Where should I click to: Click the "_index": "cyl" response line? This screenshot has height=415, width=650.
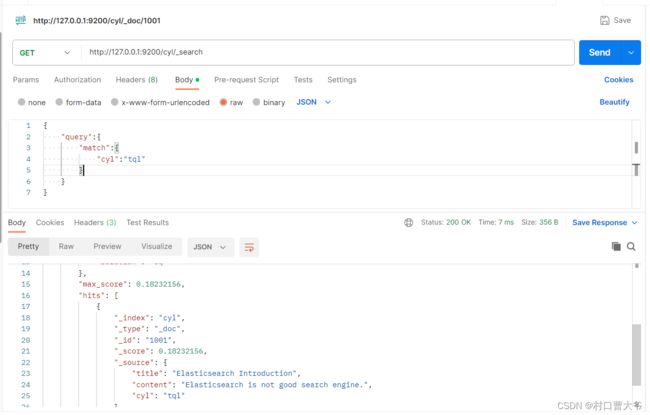point(149,318)
